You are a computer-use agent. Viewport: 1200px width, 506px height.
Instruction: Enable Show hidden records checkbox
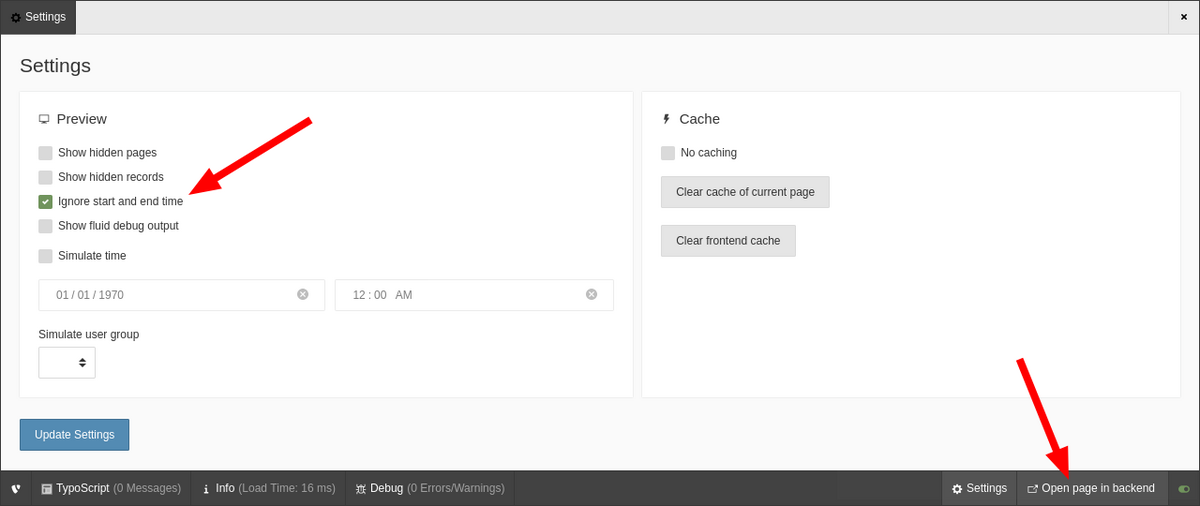tap(45, 177)
